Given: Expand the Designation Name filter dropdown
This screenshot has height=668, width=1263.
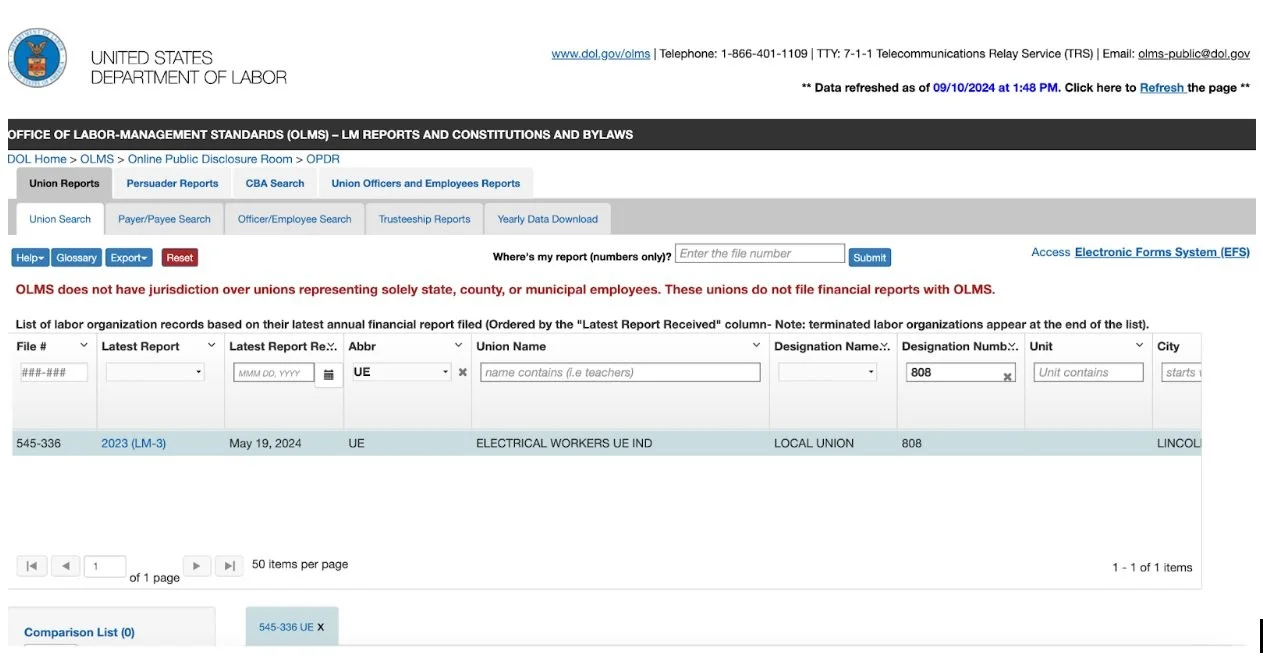Looking at the screenshot, I should click(x=871, y=372).
